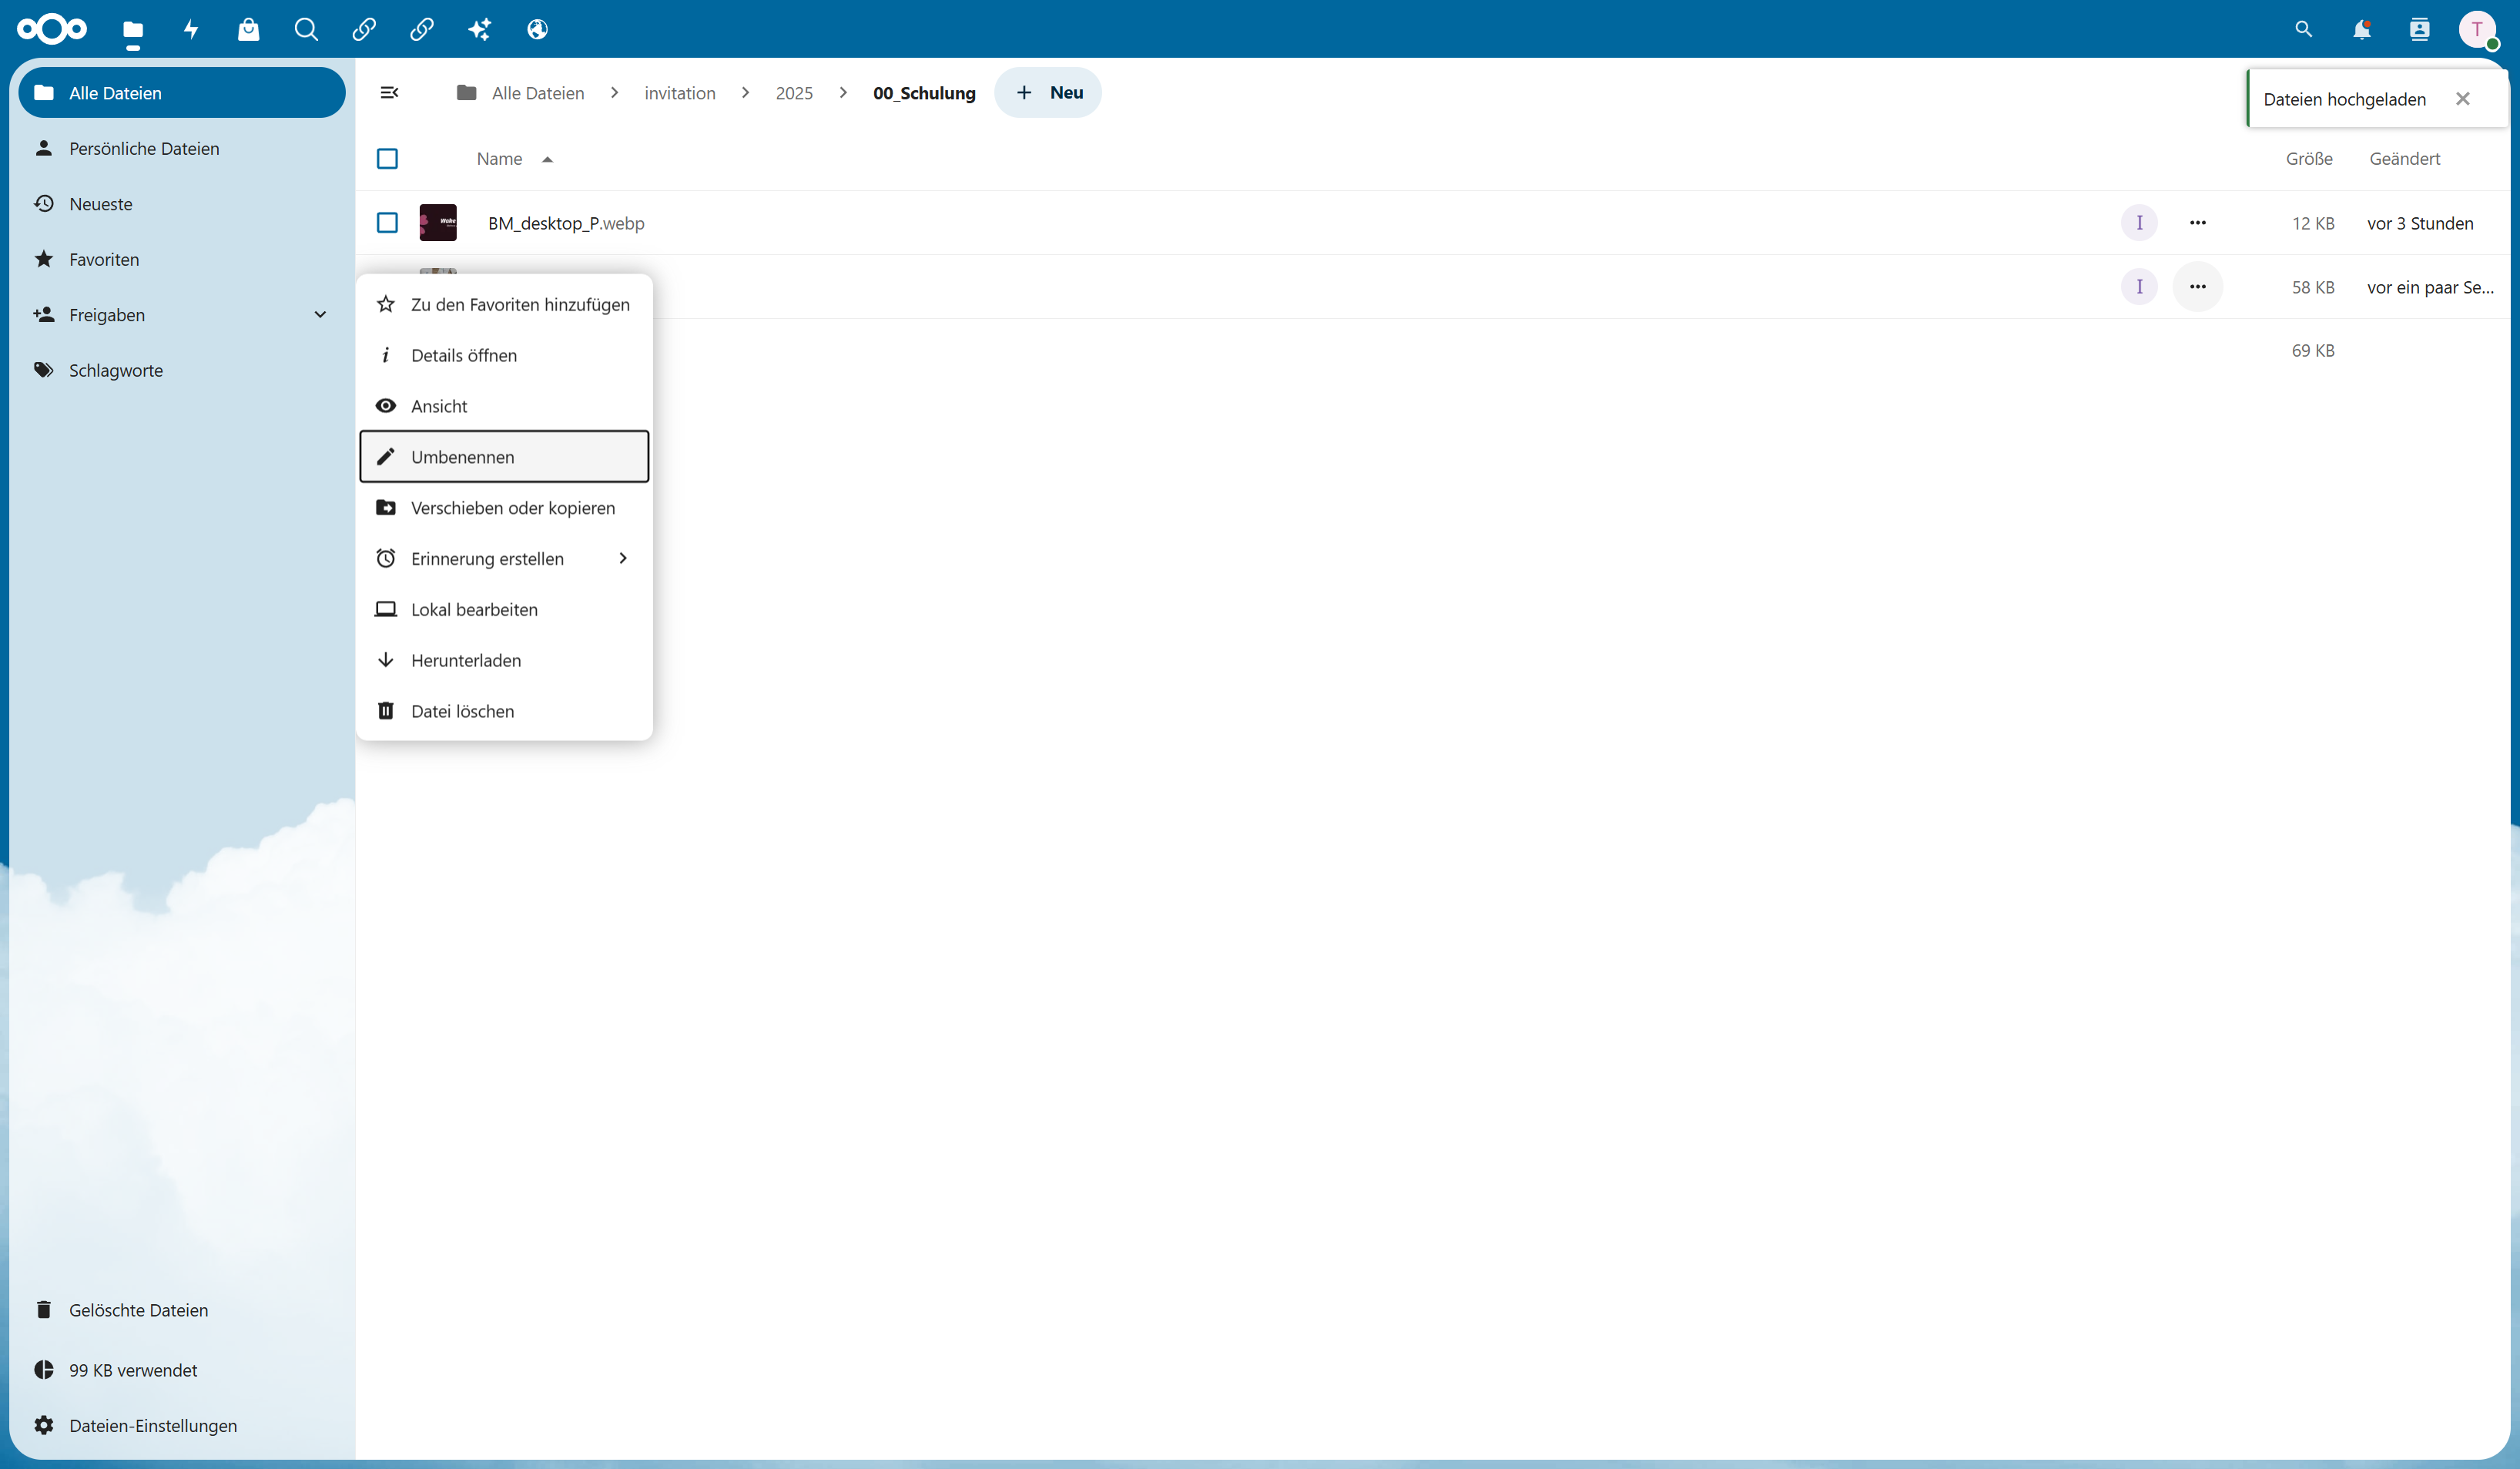
Task: Choose Zu den Favoriten hinzufügen
Action: 504,305
